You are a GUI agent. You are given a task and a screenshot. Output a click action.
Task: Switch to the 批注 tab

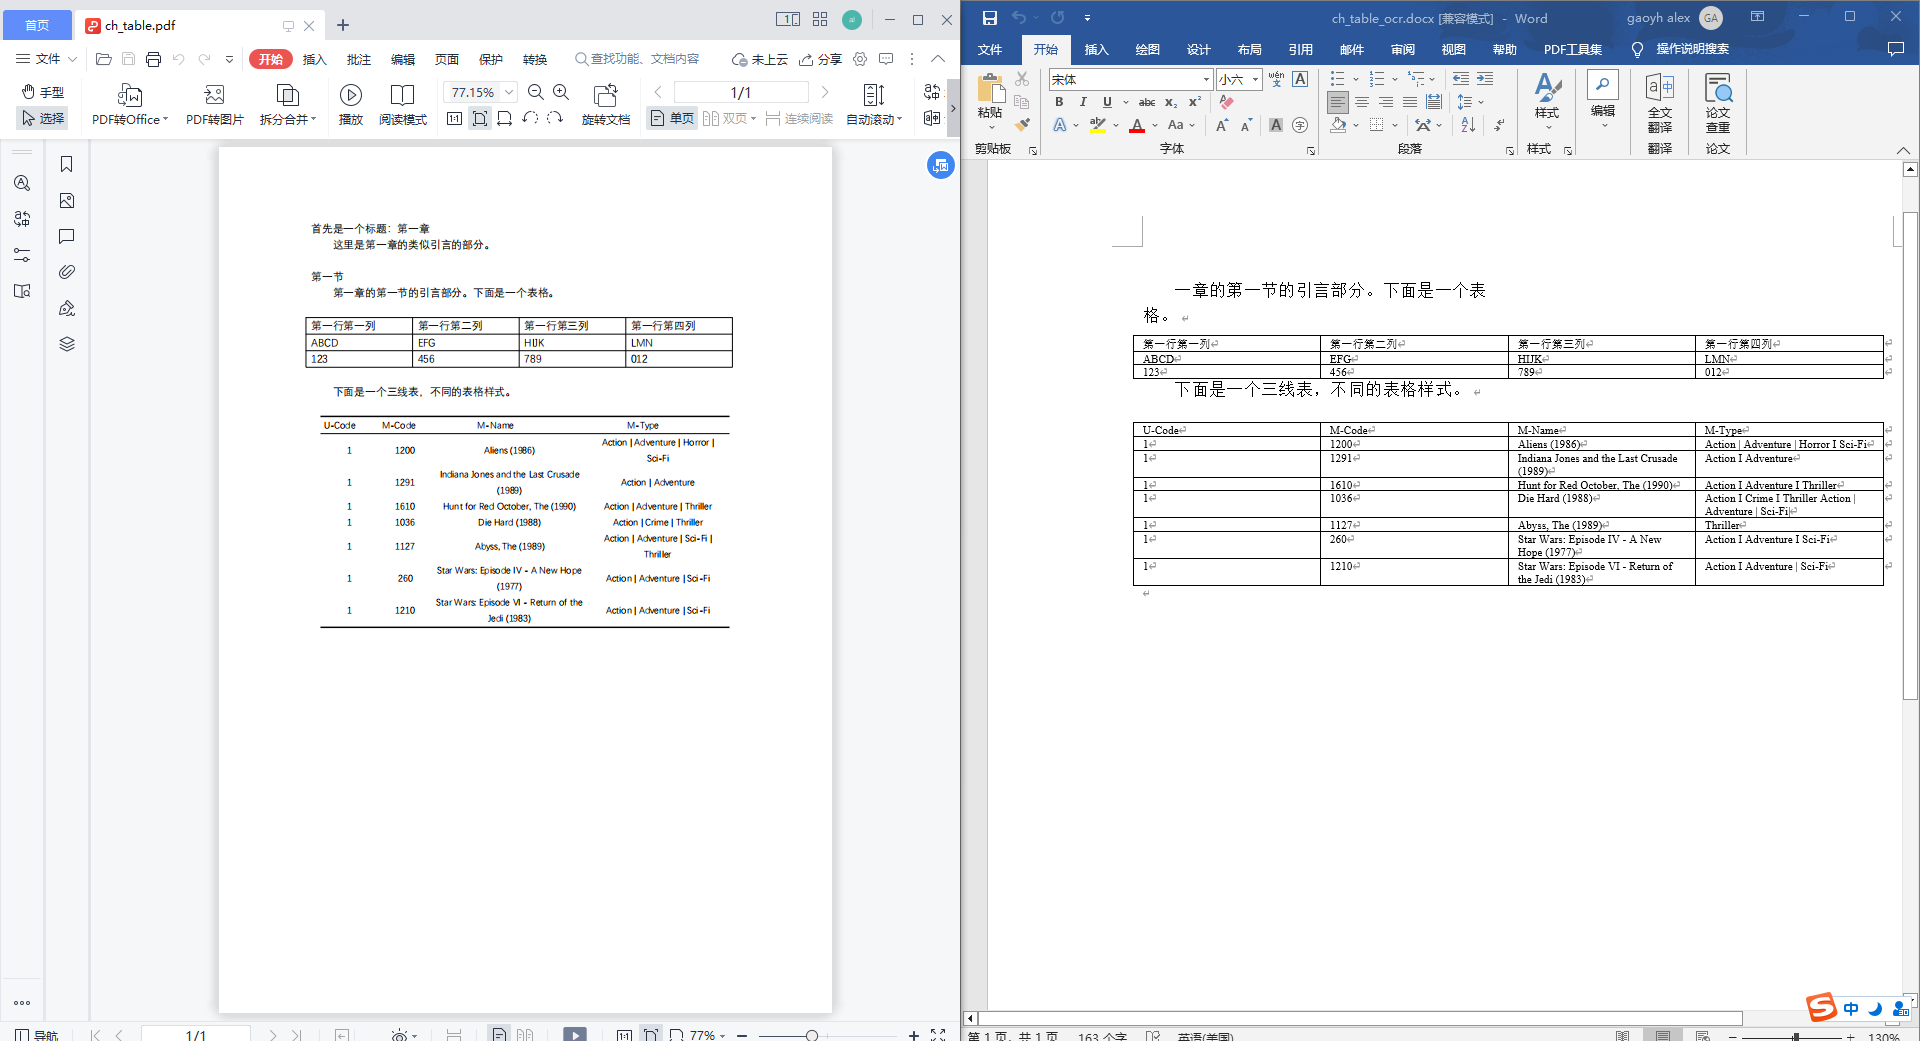click(x=358, y=59)
